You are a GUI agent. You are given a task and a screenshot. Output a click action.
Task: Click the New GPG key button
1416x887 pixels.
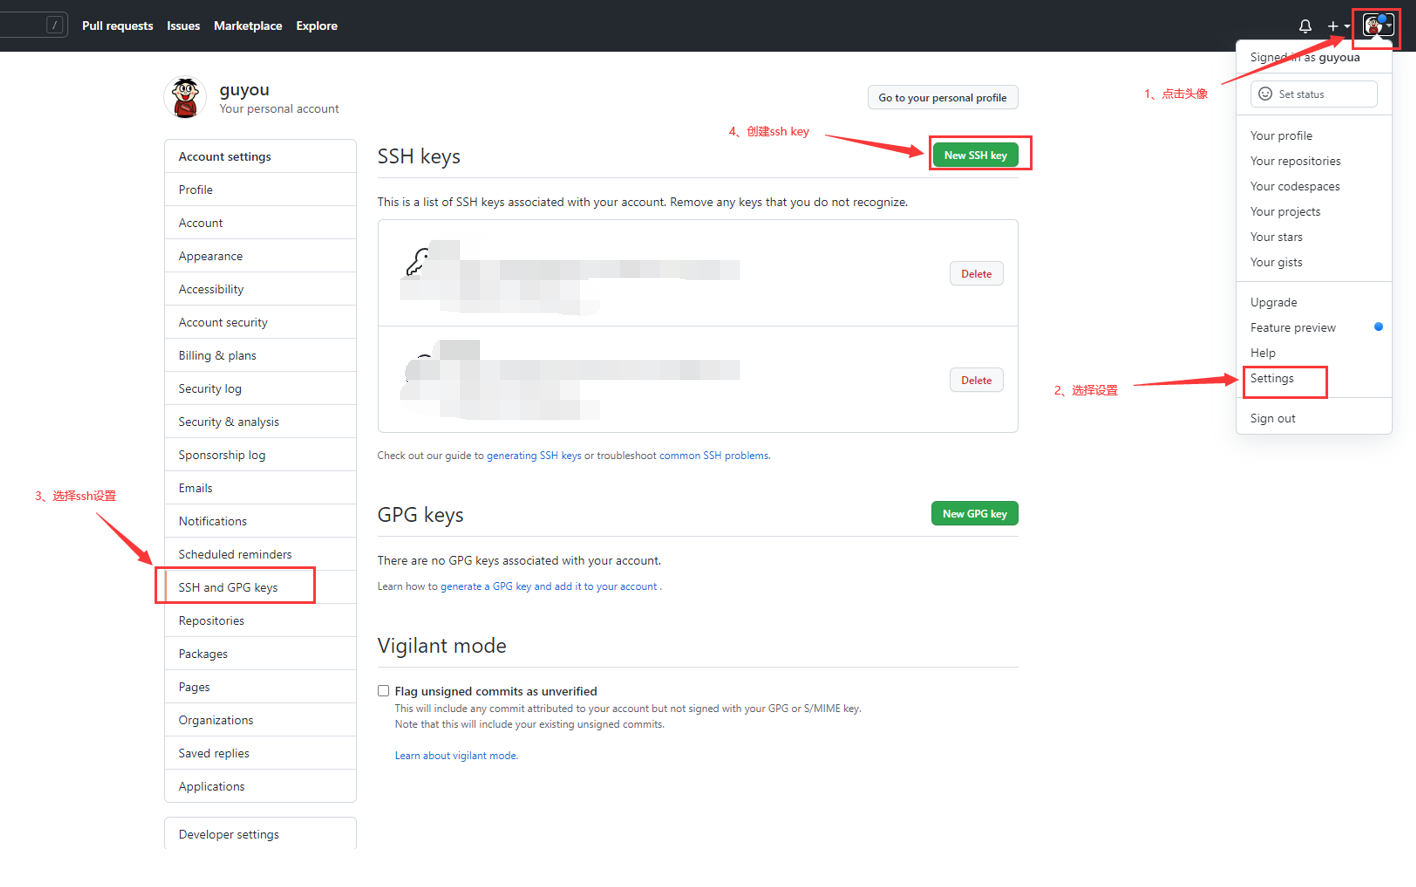[x=974, y=513]
